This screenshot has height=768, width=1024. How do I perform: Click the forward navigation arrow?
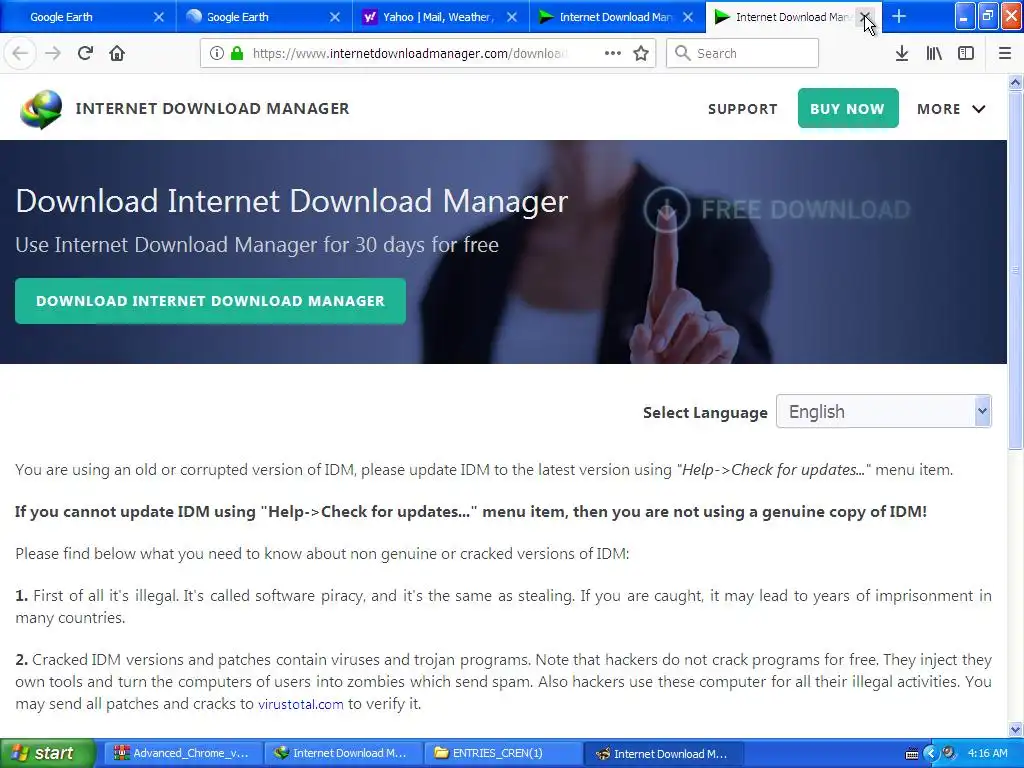point(53,53)
